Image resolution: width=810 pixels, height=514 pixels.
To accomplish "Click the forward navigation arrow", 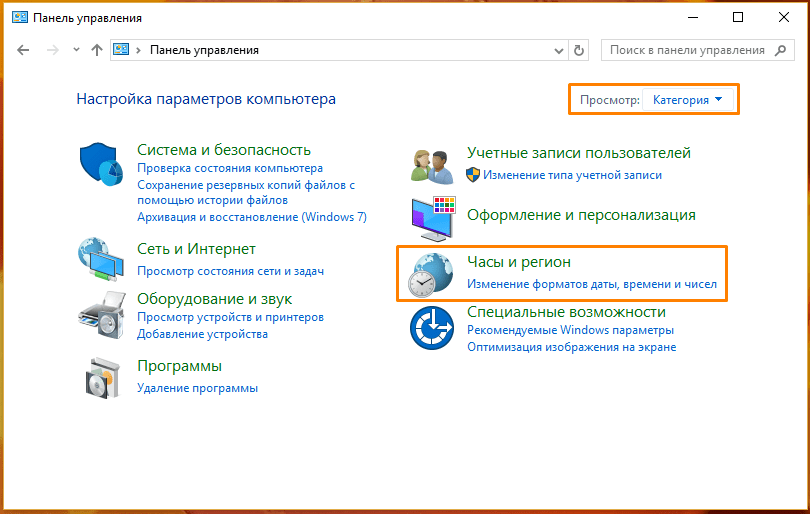I will [x=52, y=50].
